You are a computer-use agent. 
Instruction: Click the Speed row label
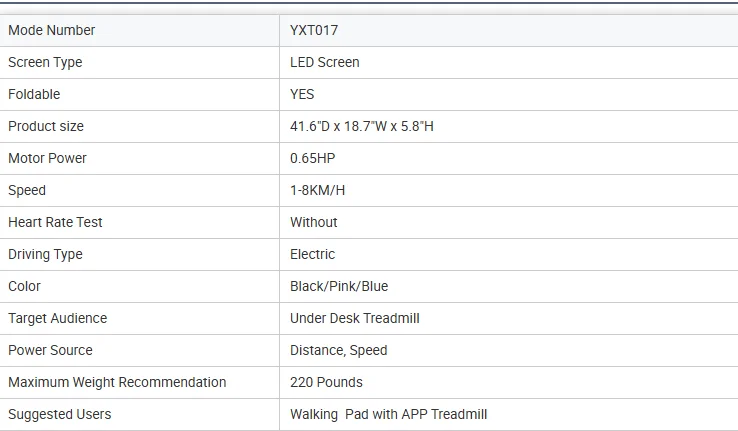click(x=27, y=191)
